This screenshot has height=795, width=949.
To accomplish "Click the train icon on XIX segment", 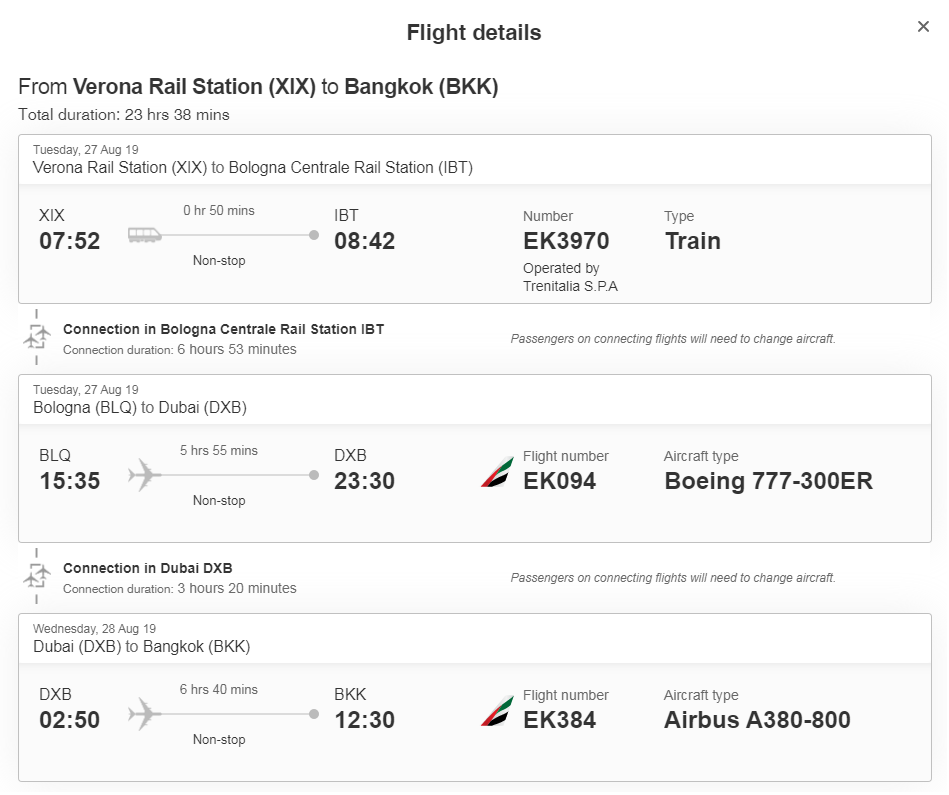I will click(x=145, y=235).
